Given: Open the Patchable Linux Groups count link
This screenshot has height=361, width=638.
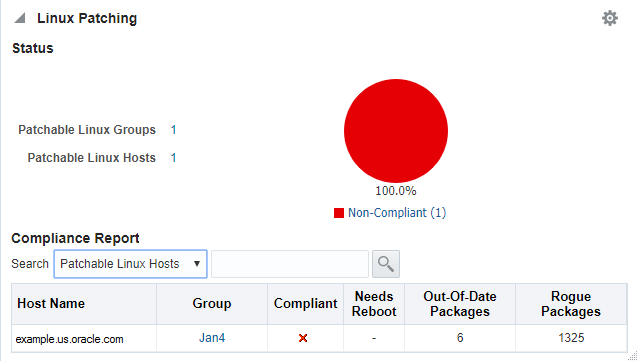Looking at the screenshot, I should coord(173,130).
